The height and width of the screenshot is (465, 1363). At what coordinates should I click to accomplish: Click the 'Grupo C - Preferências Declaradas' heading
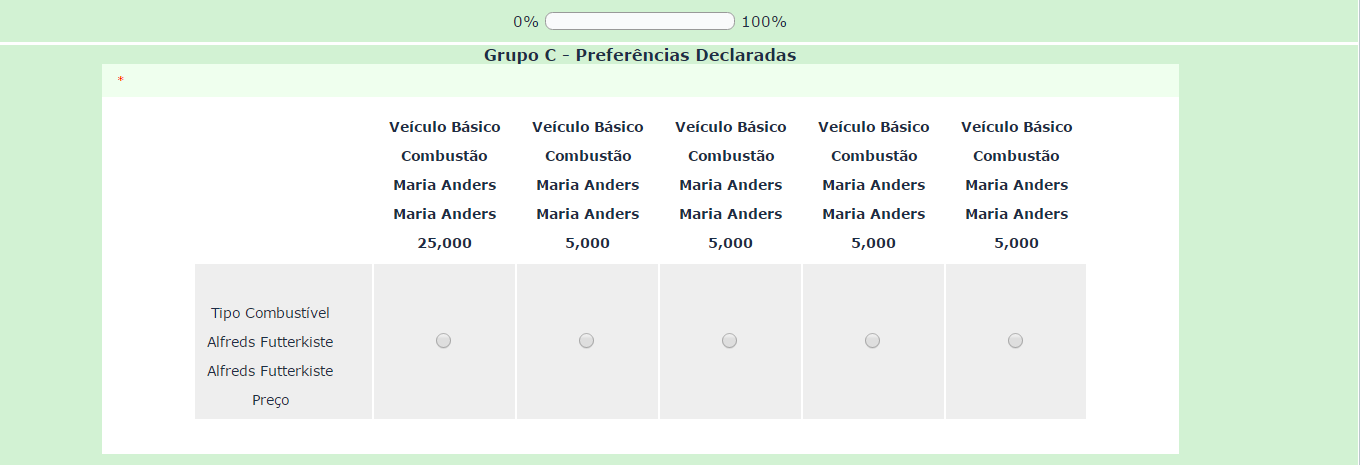pyautogui.click(x=640, y=55)
